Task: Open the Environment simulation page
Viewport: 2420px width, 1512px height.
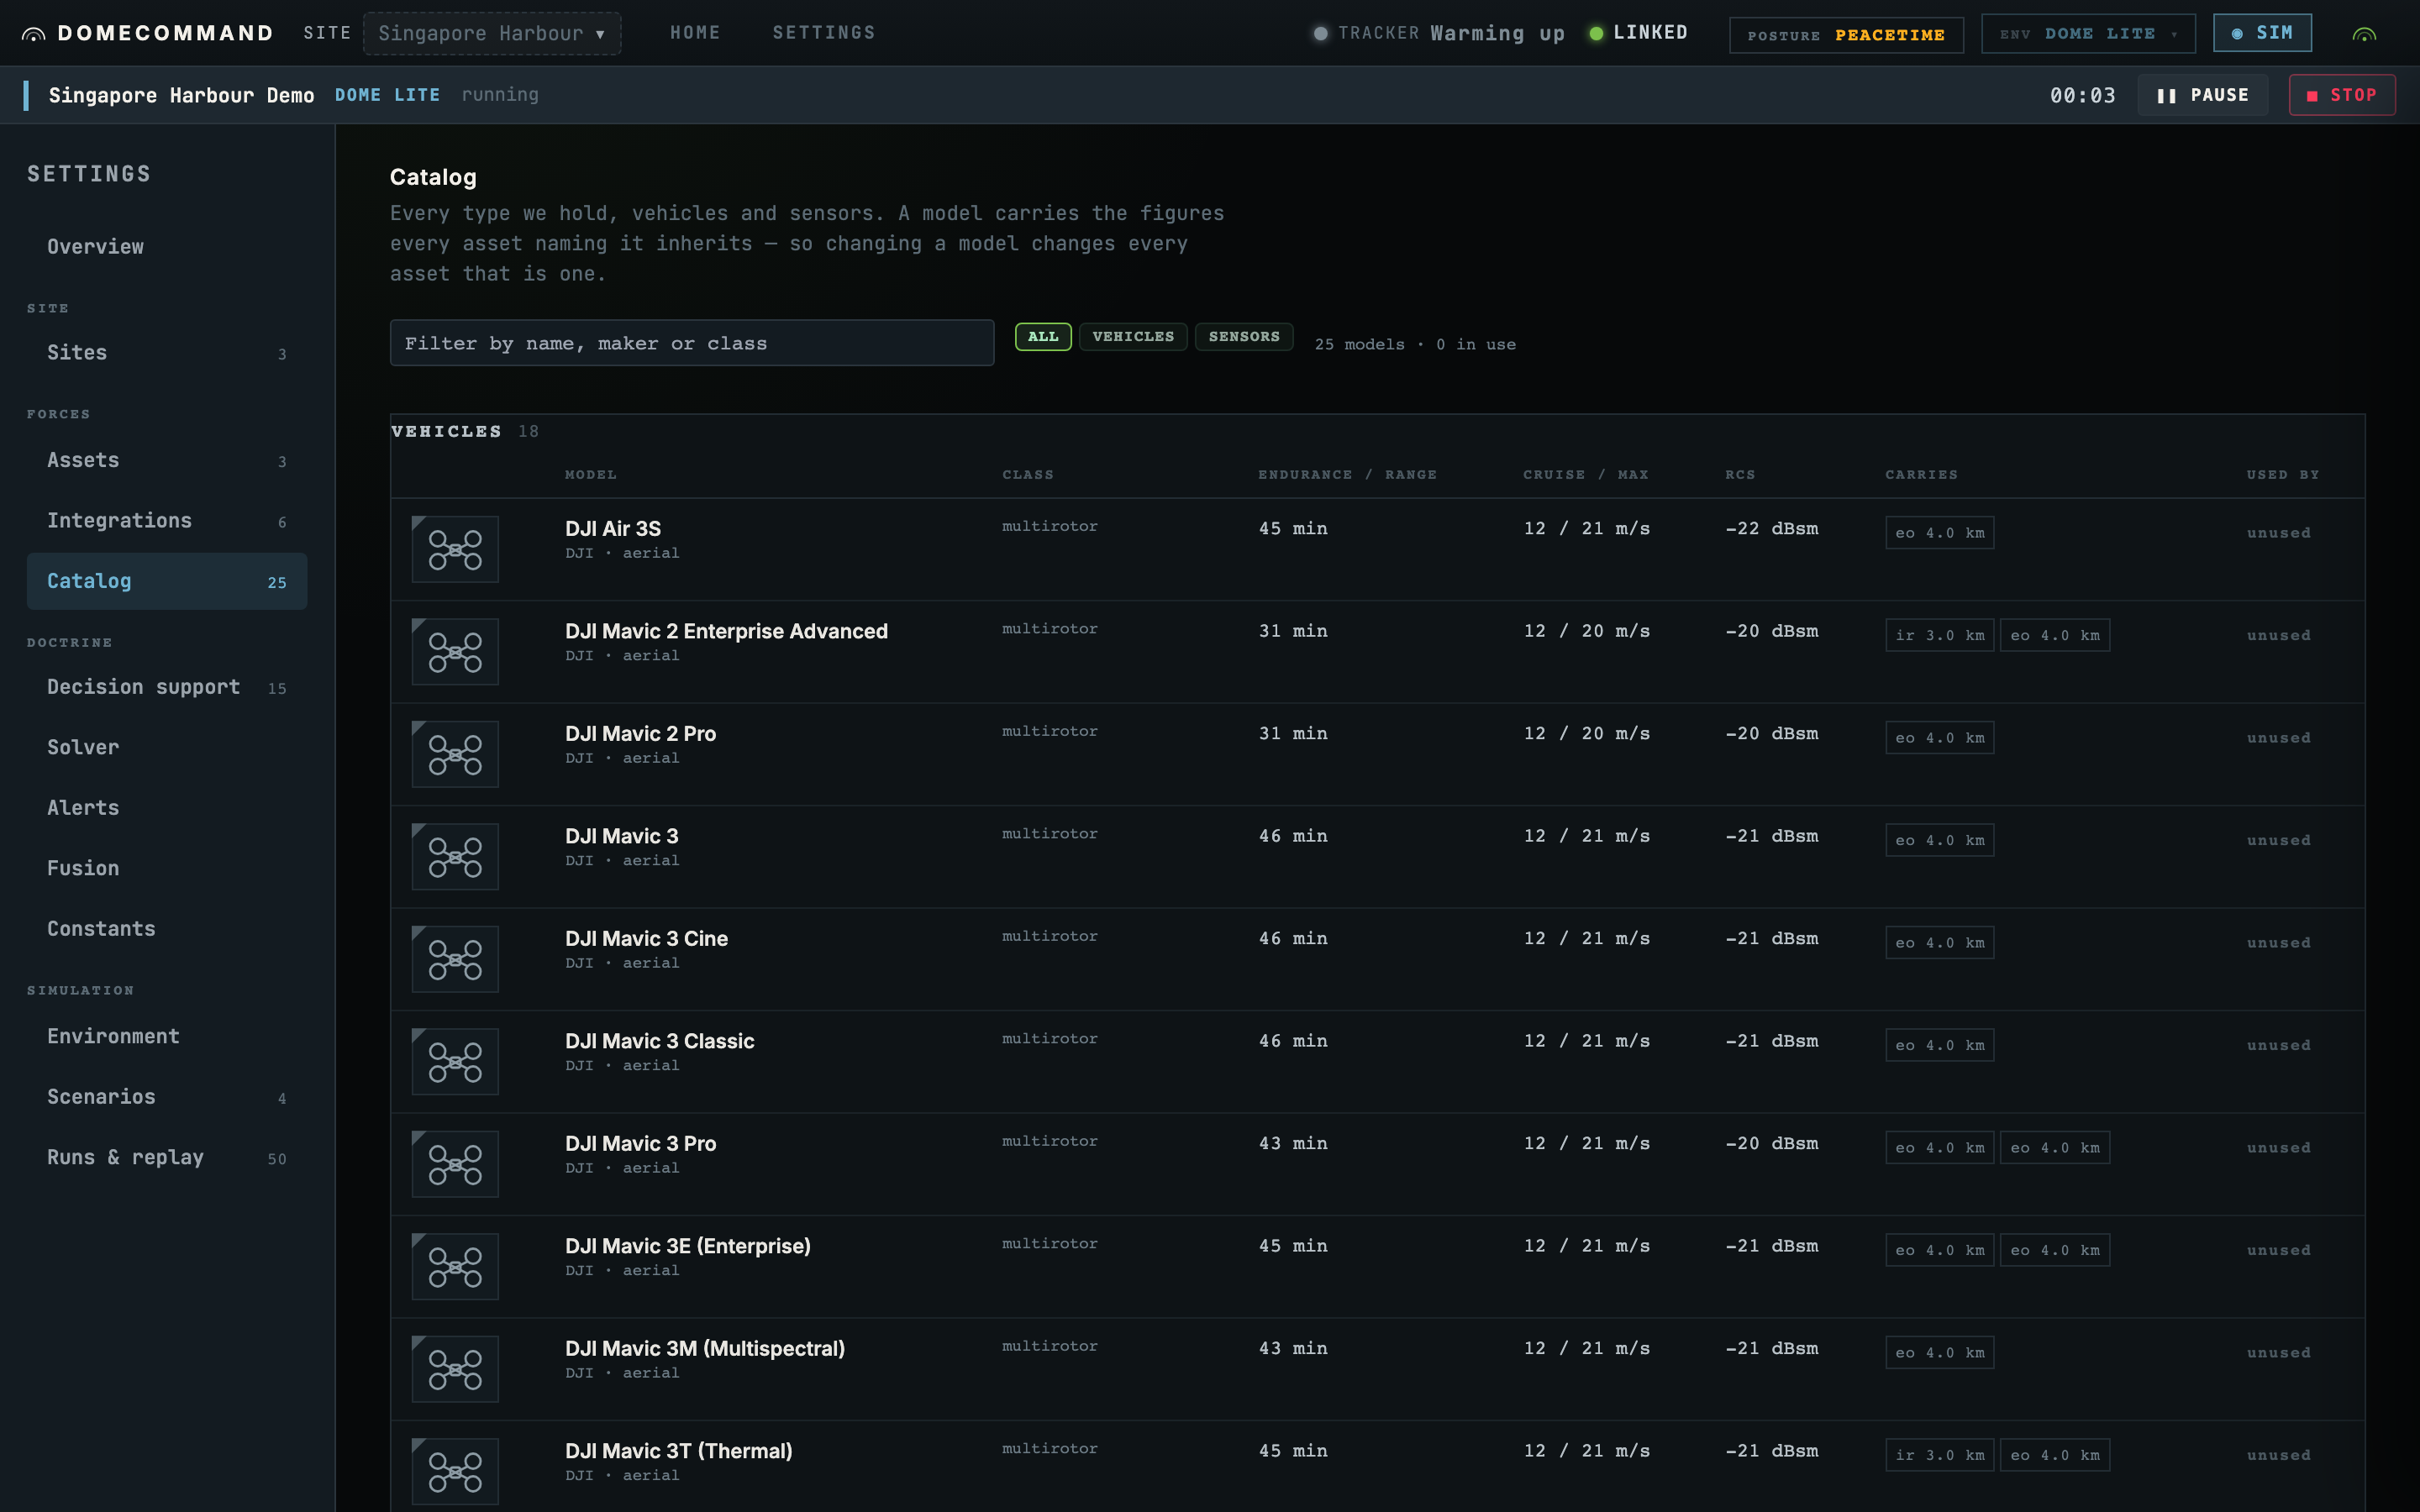Action: coord(167,1037)
